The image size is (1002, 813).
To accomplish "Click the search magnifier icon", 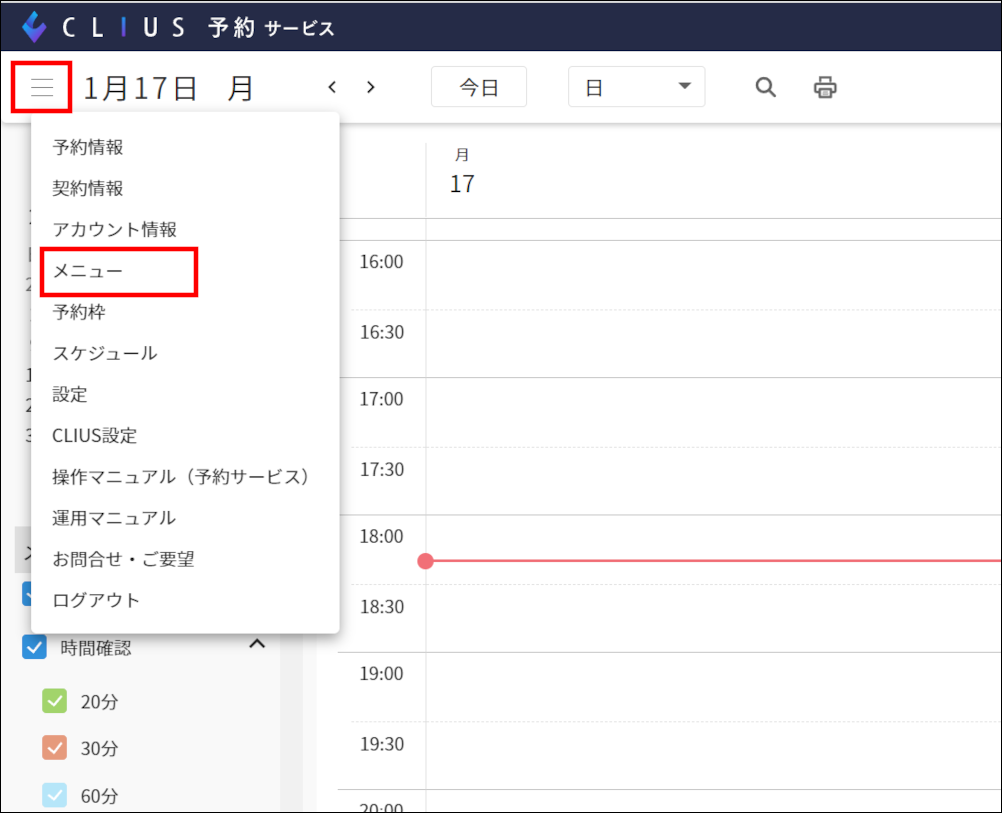I will pos(765,87).
